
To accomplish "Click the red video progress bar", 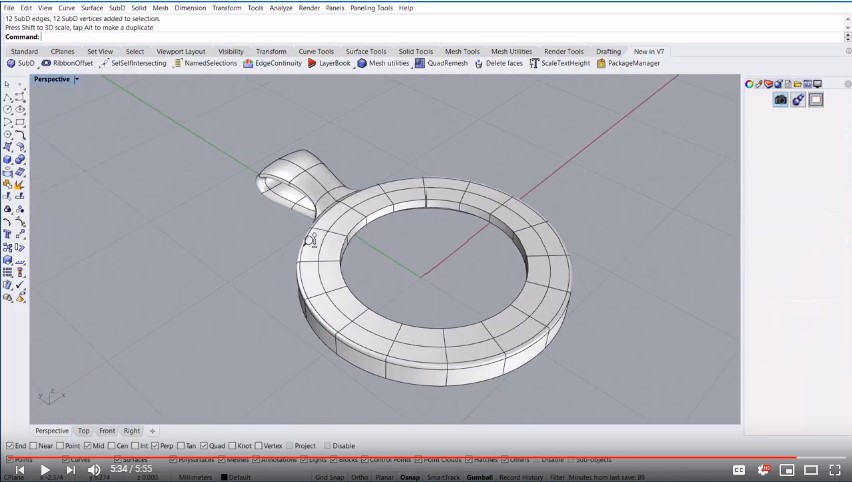I will coord(398,458).
